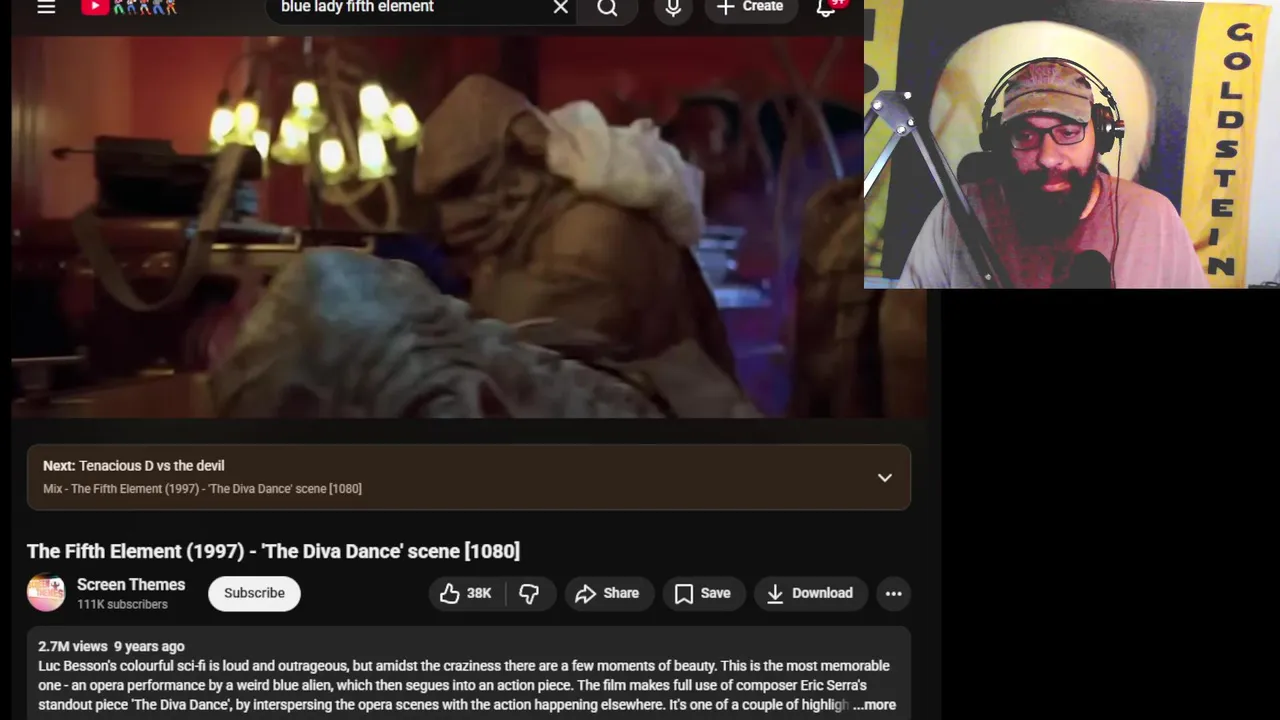Start voice search with microphone icon

tap(673, 8)
